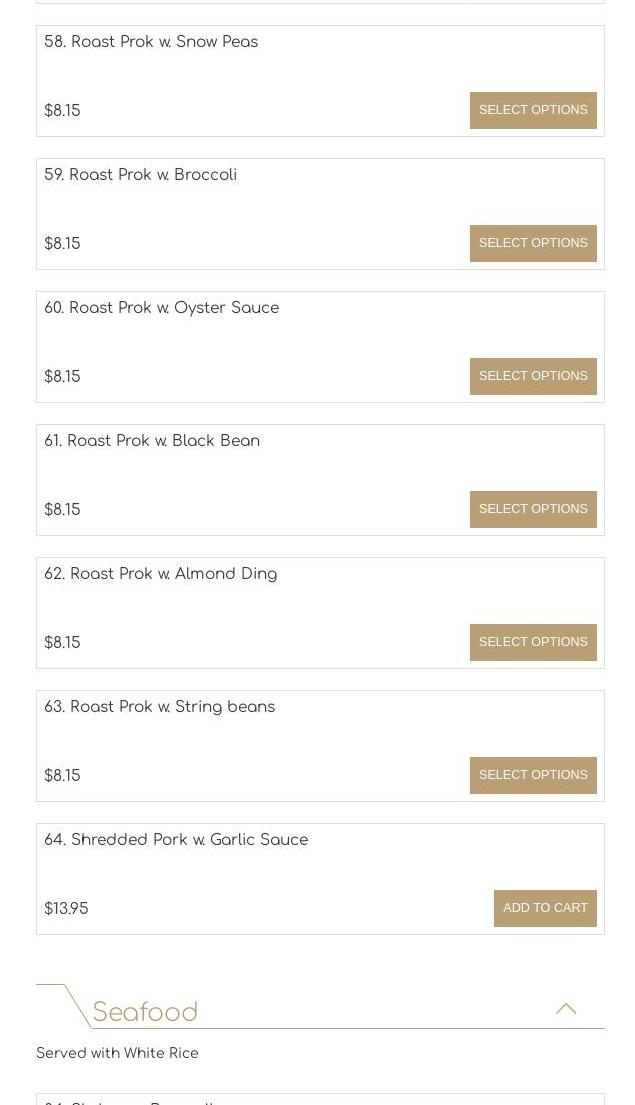The height and width of the screenshot is (1105, 635).
Task: Open the 64. Shredded Pork w. Garlic Sauce title
Action: click(176, 840)
